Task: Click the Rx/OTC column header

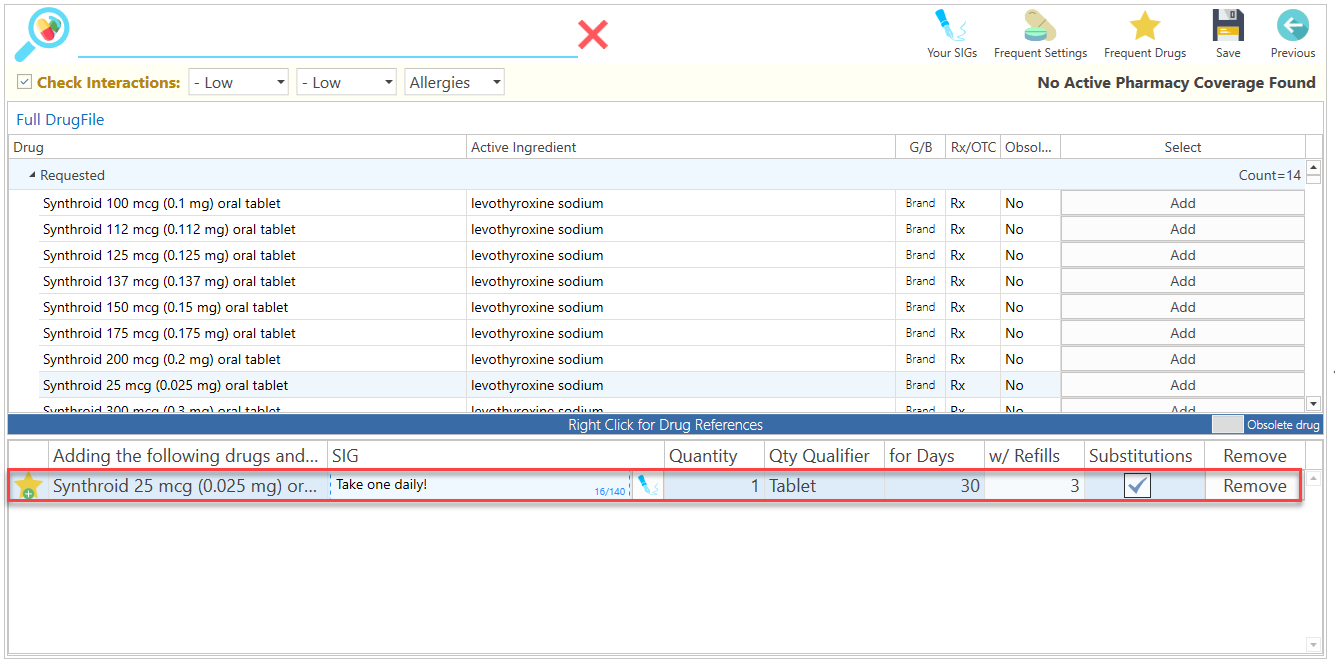Action: pos(973,147)
